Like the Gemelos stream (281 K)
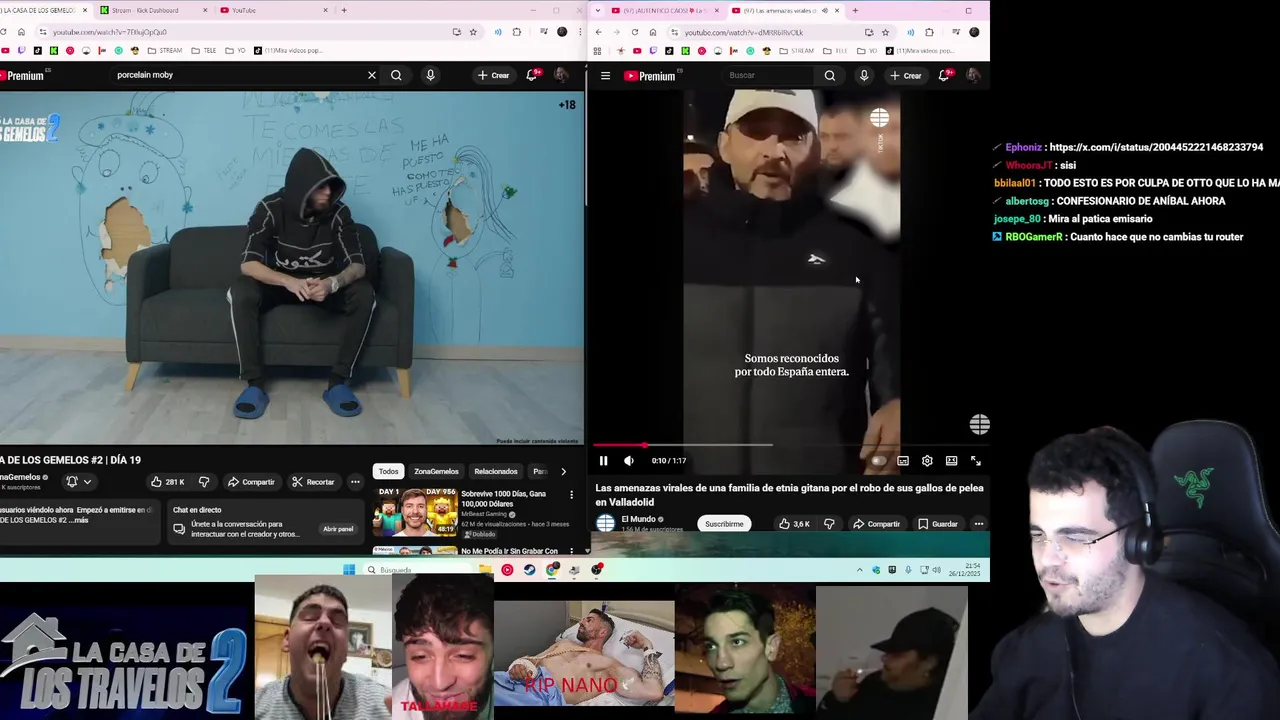 [x=168, y=482]
